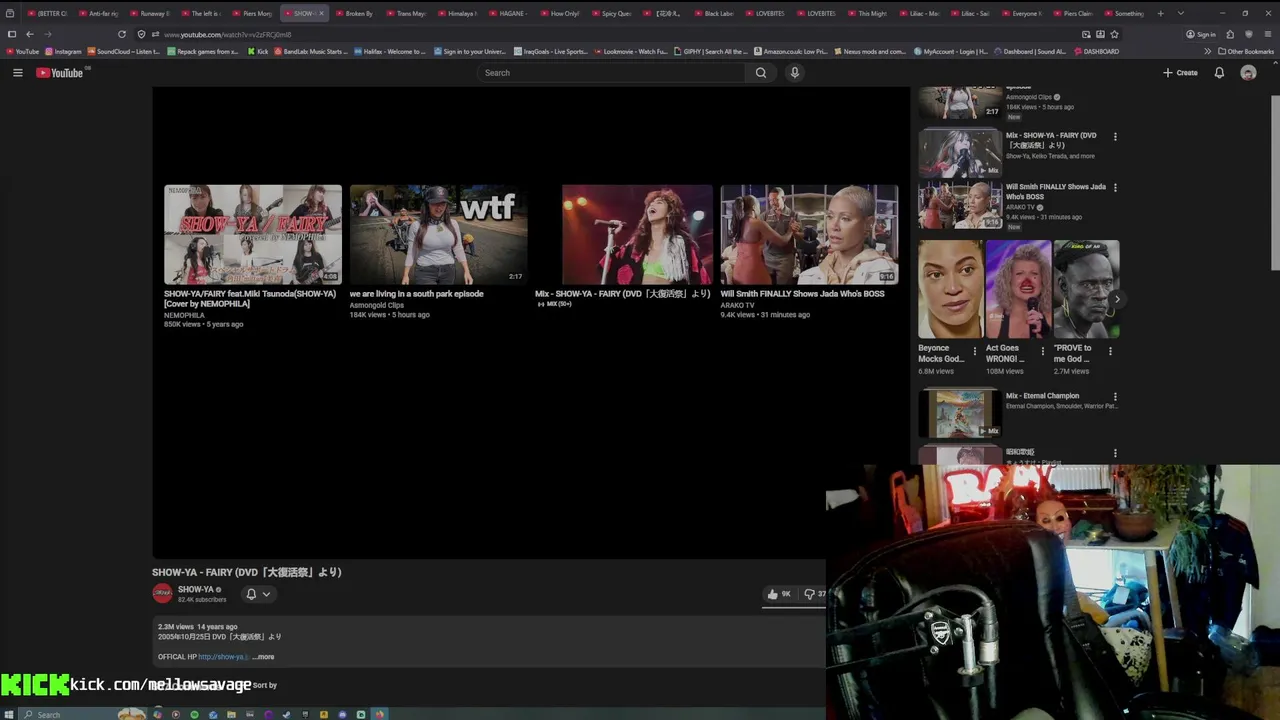1280x720 pixels.
Task: Dislike the video with the thumbs-down icon
Action: (x=814, y=594)
